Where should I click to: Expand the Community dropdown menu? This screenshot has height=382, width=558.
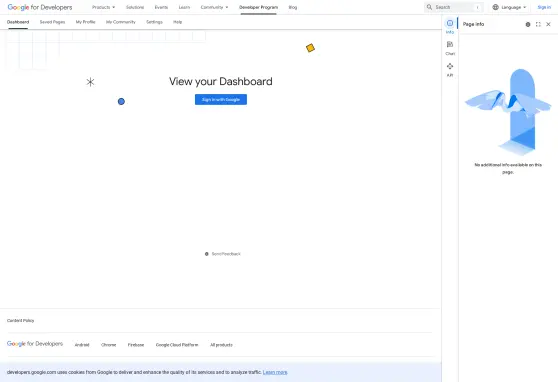(x=214, y=7)
